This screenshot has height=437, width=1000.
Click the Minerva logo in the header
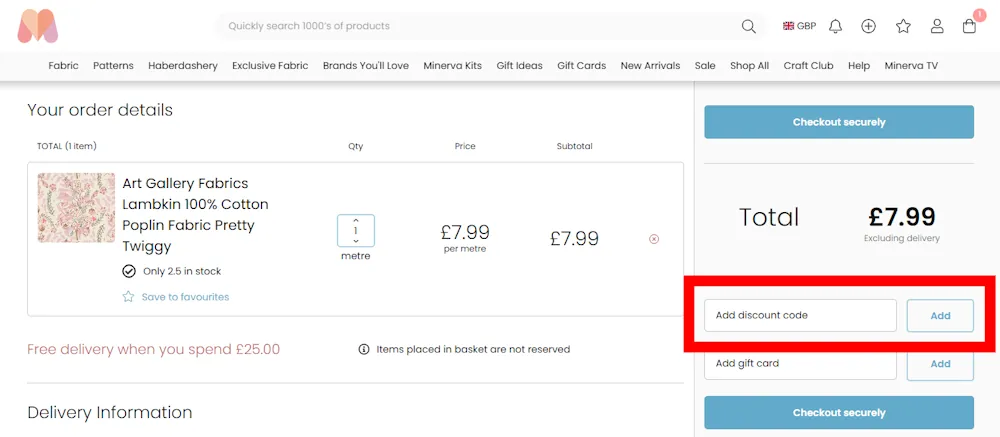38,26
